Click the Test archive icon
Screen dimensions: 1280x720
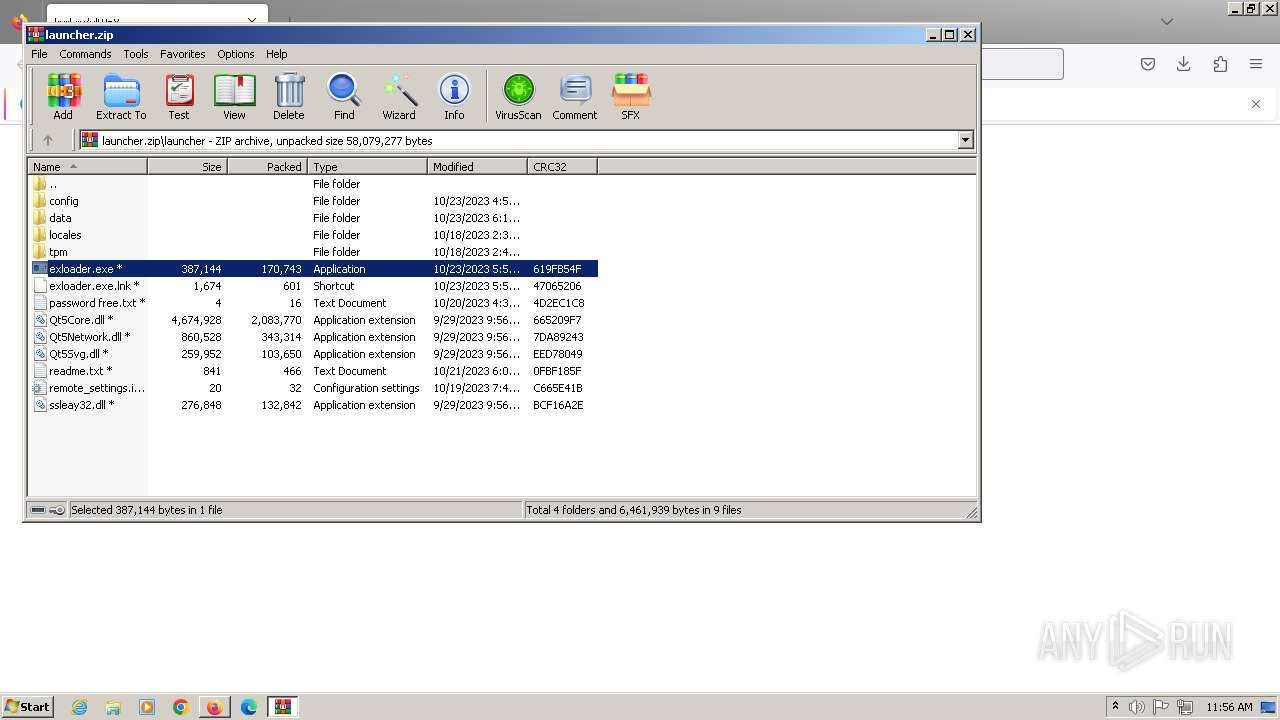(x=179, y=97)
